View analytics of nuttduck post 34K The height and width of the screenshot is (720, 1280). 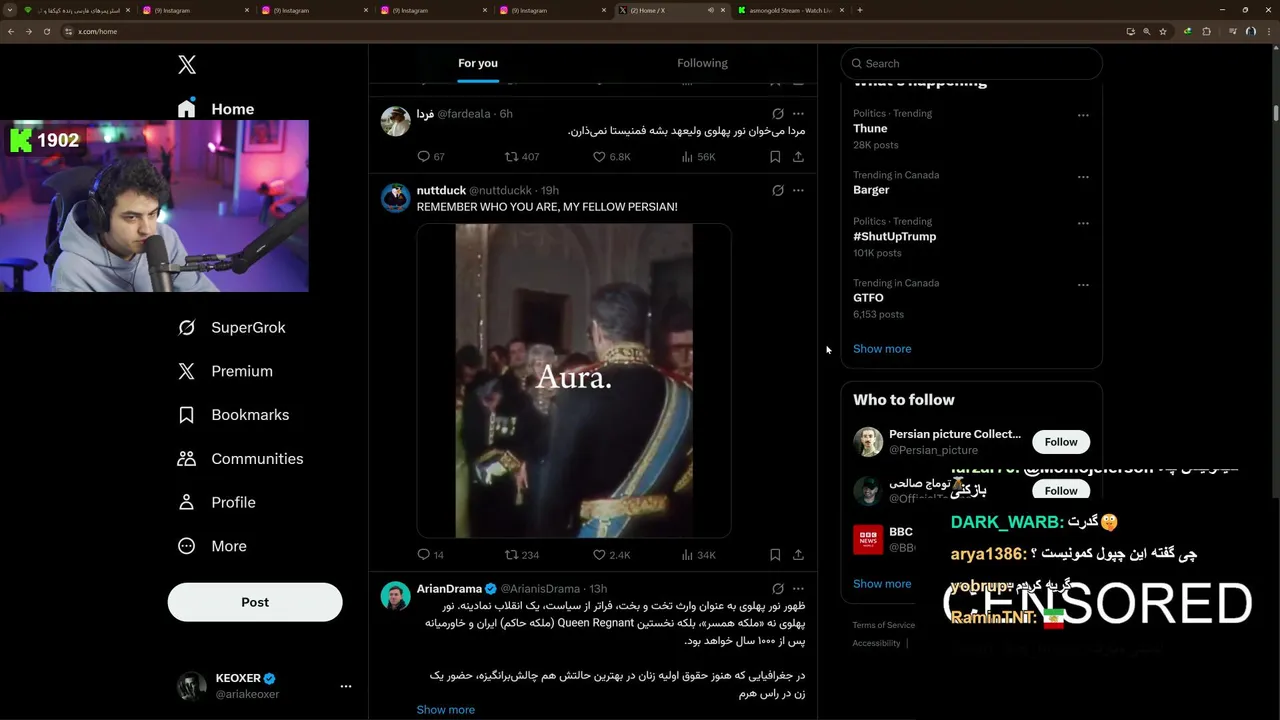[698, 555]
